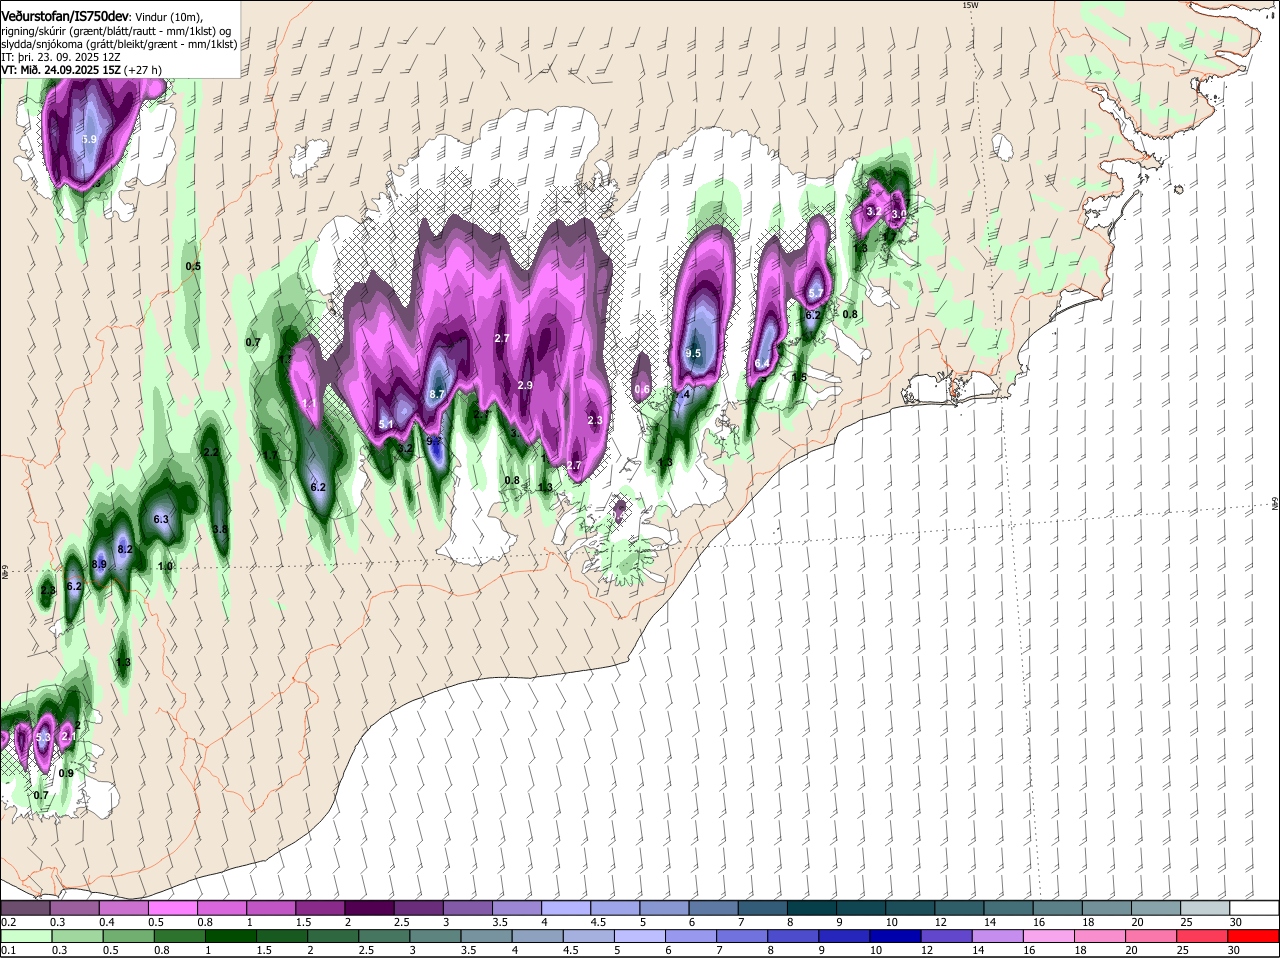
Task: Click the 8.2 rain shower value
Action: (125, 549)
